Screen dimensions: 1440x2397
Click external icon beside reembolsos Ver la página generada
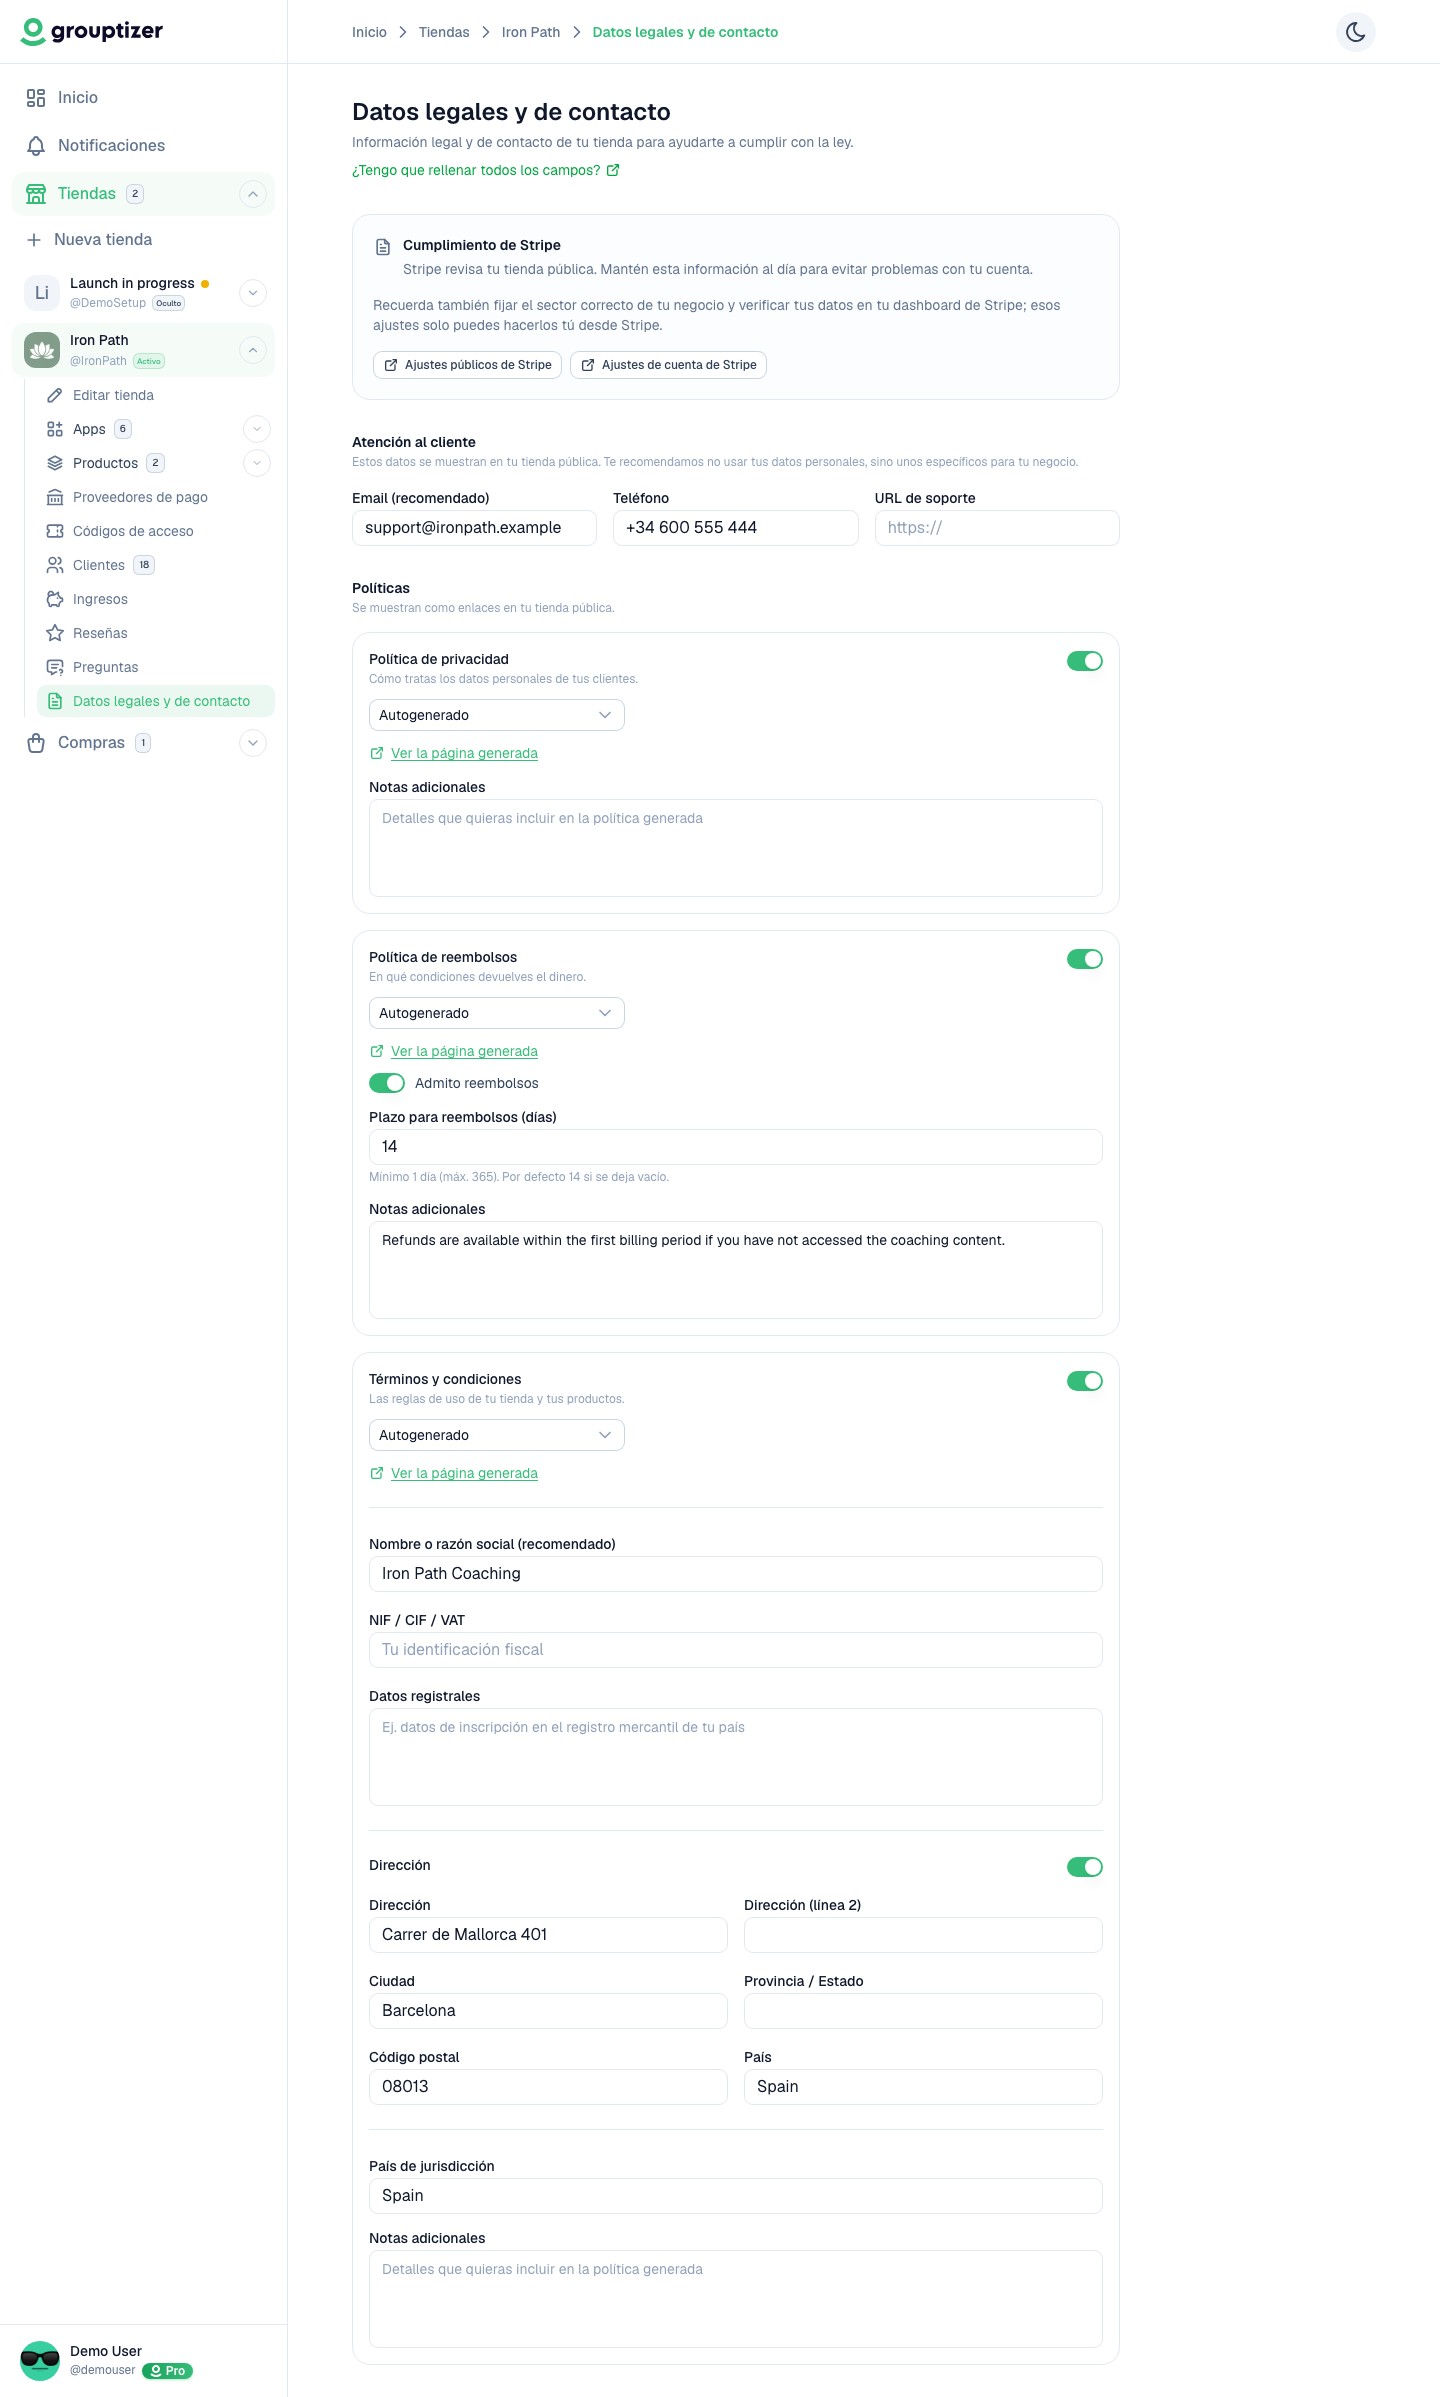click(377, 1052)
